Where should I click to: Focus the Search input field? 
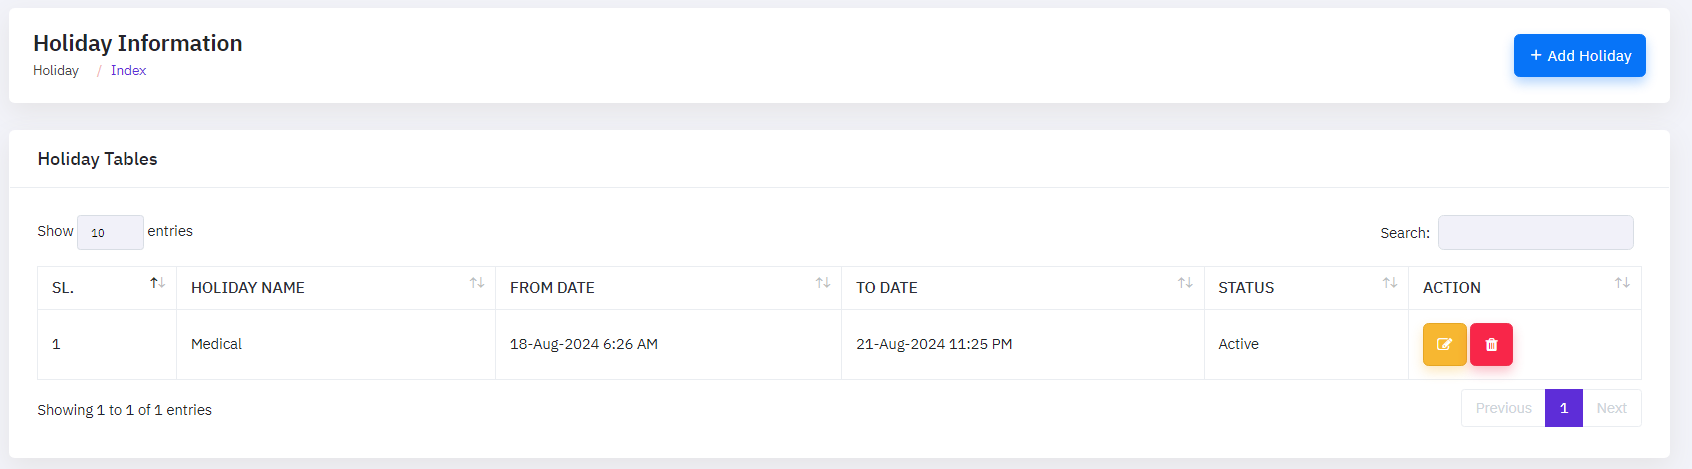click(1535, 232)
